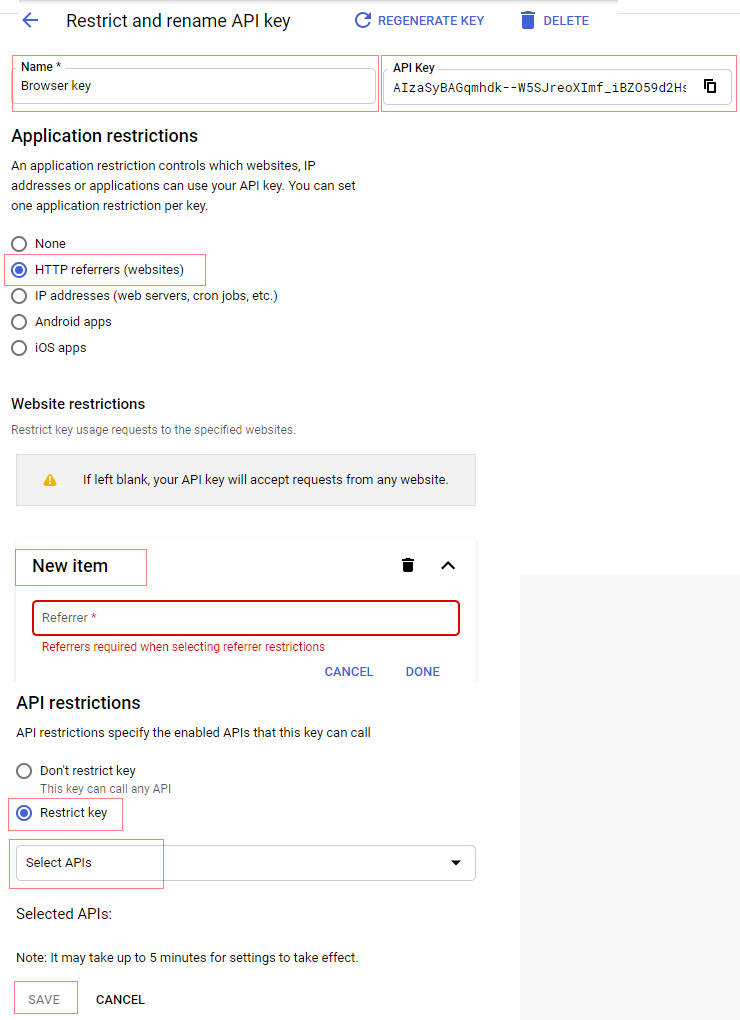Click the REGENERATE KEY text
The image size is (740, 1020).
point(431,20)
